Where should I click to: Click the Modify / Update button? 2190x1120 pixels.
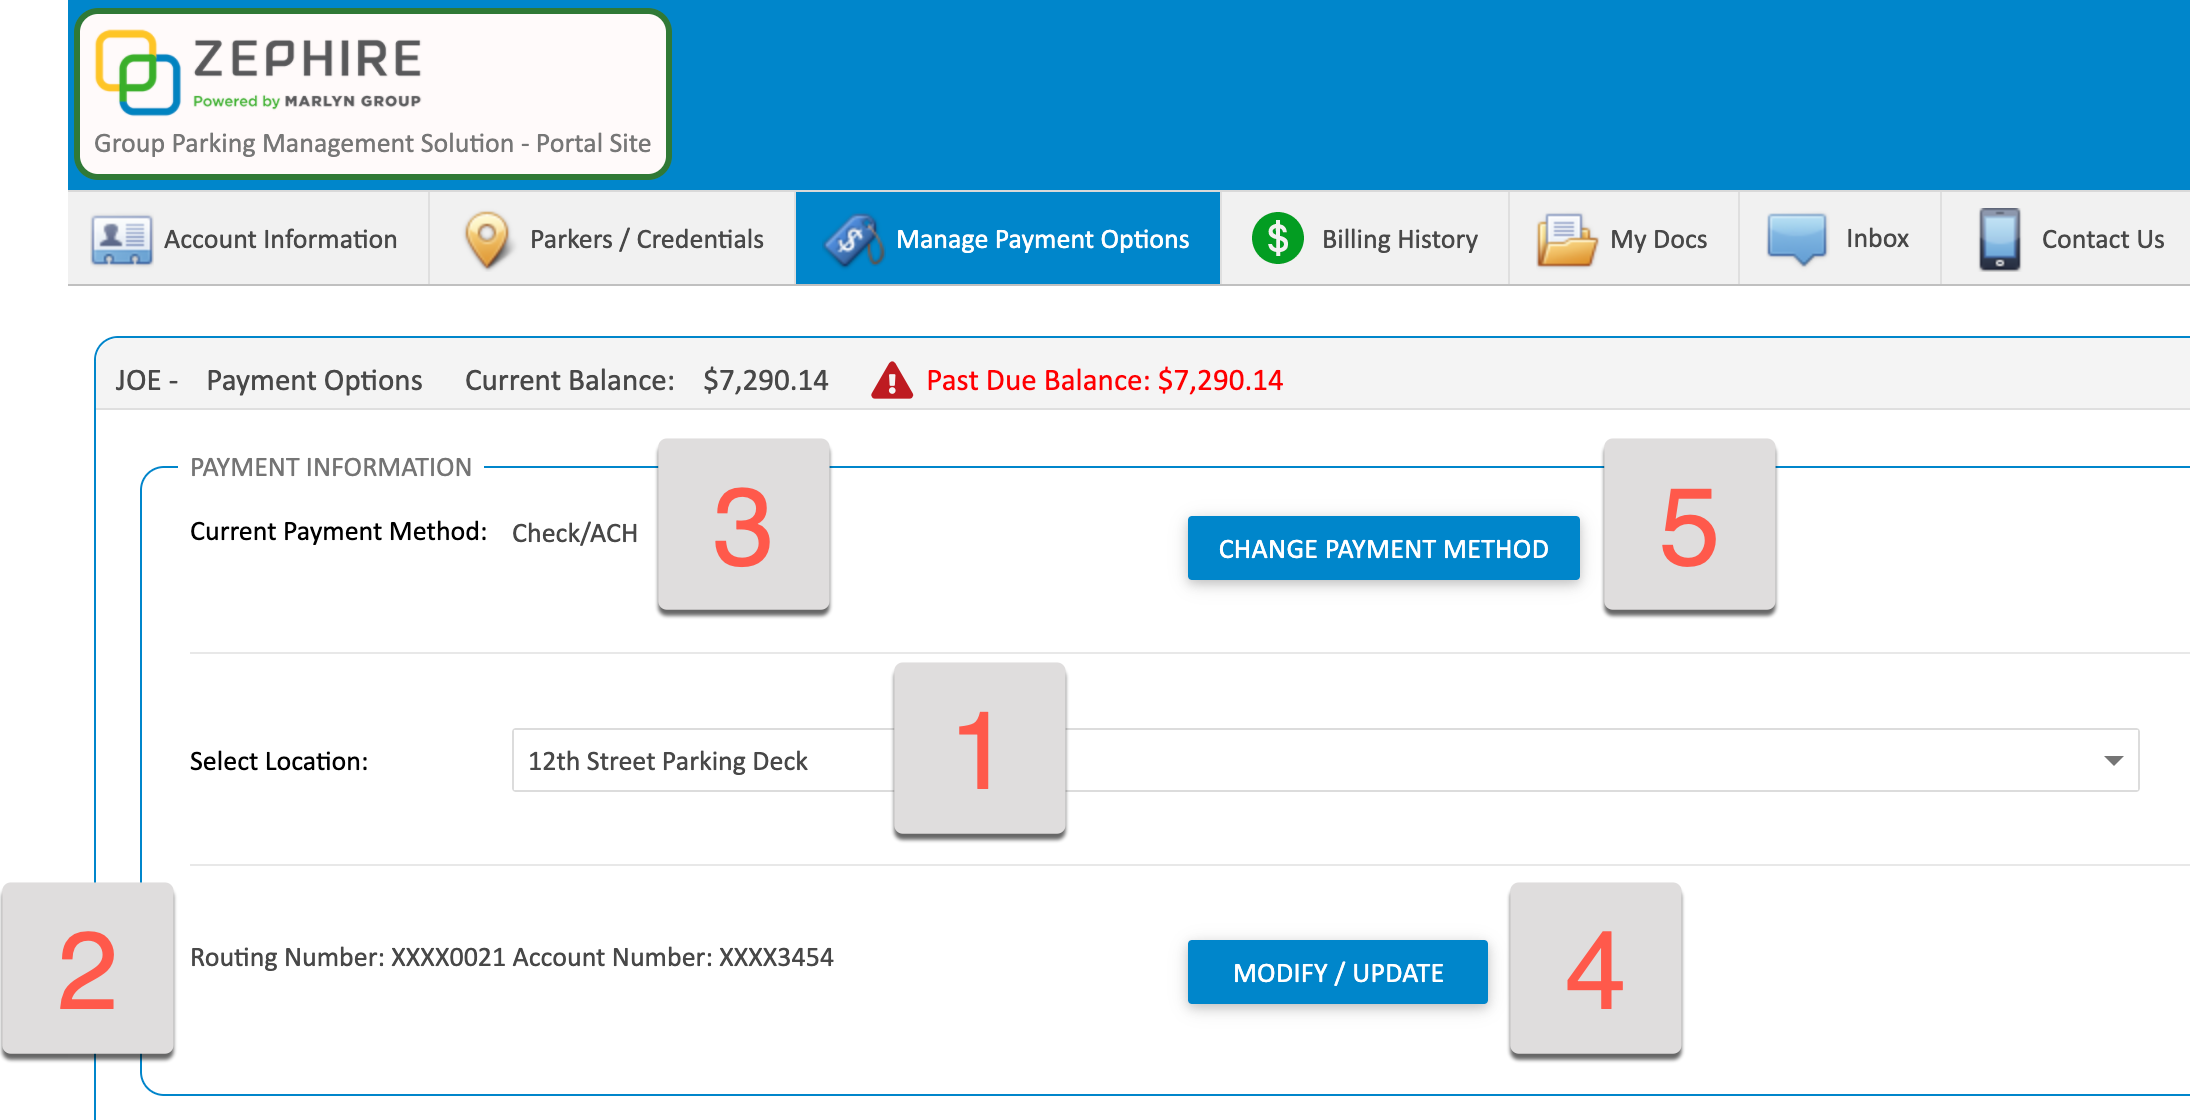click(x=1338, y=971)
